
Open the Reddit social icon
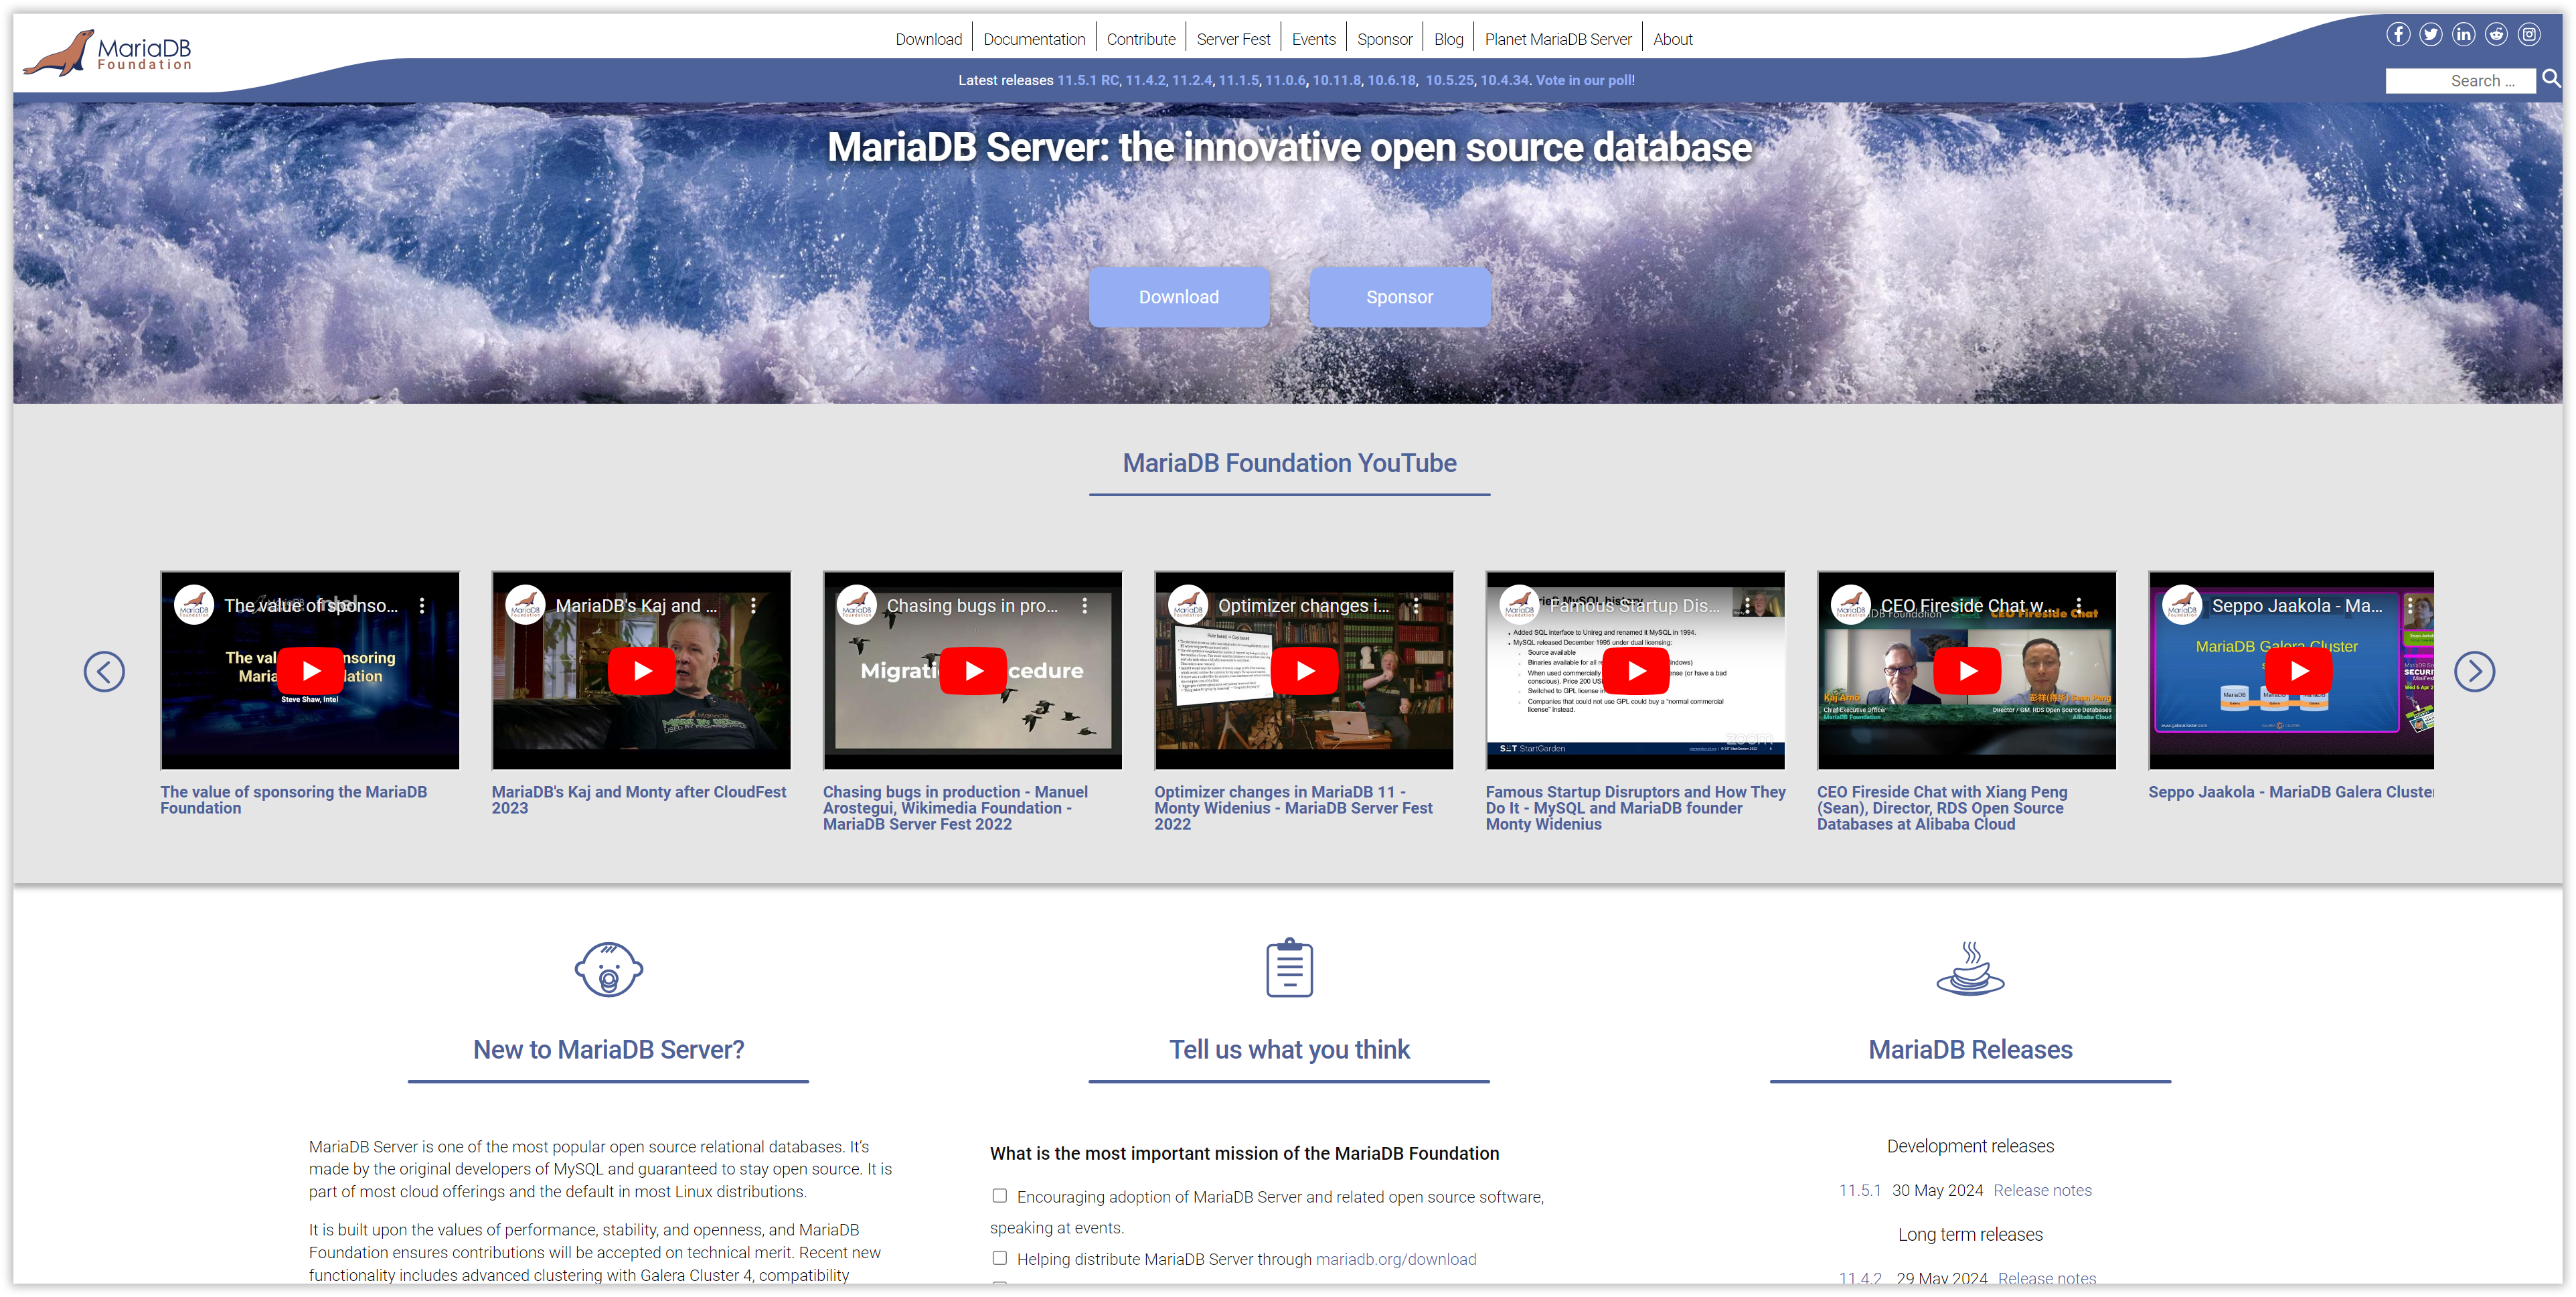tap(2497, 35)
